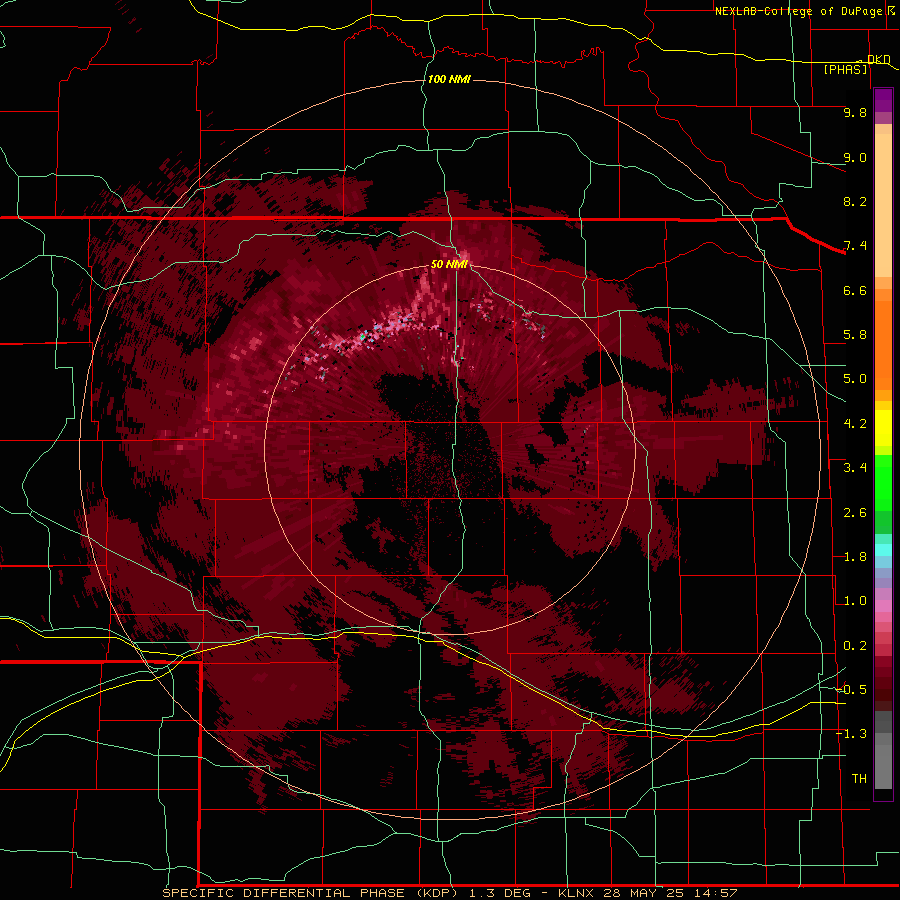Click the cyan segment of color bar
The image size is (900, 900).
coord(883,550)
